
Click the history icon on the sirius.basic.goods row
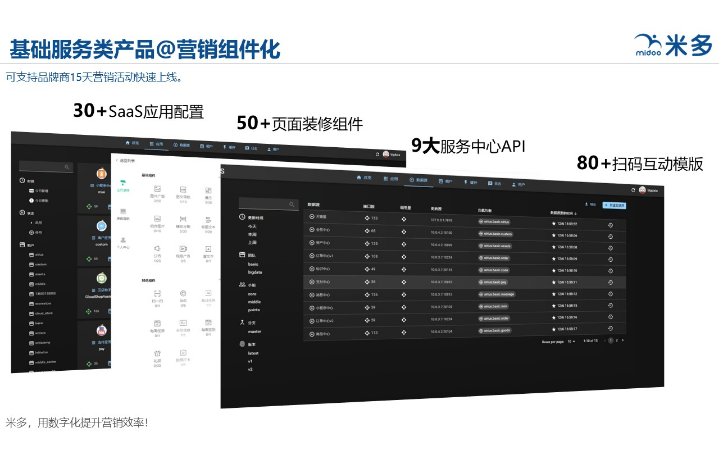tap(611, 328)
